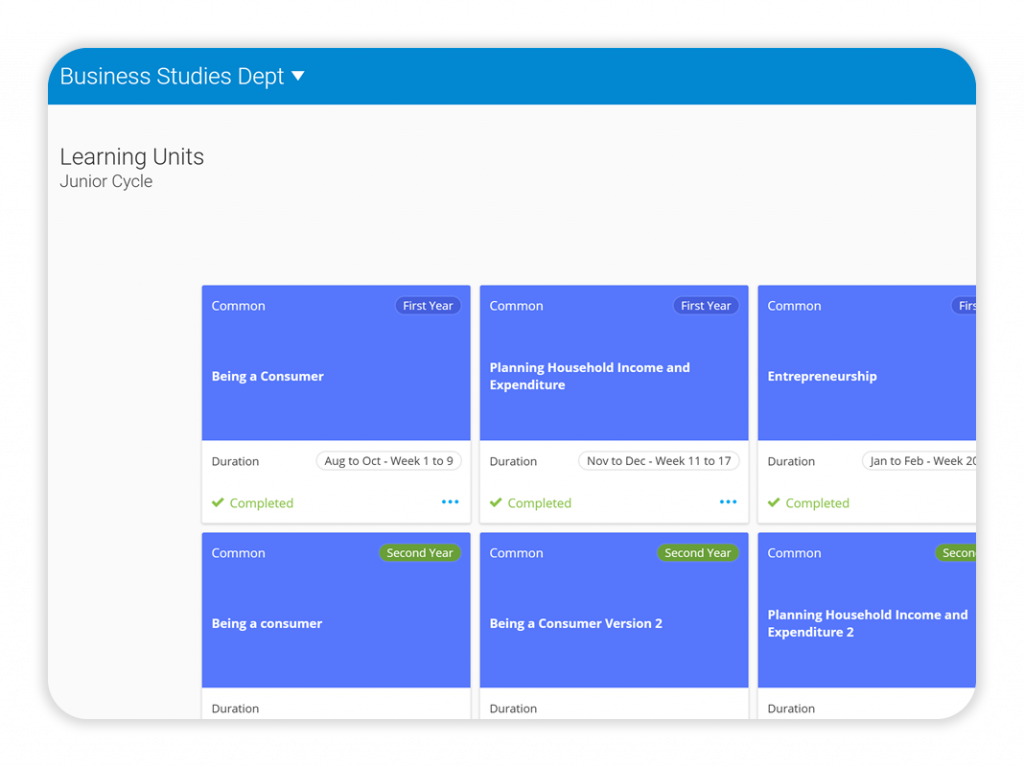Expand the Aug to Oct duration selector
This screenshot has height=767, width=1024.
[x=388, y=461]
